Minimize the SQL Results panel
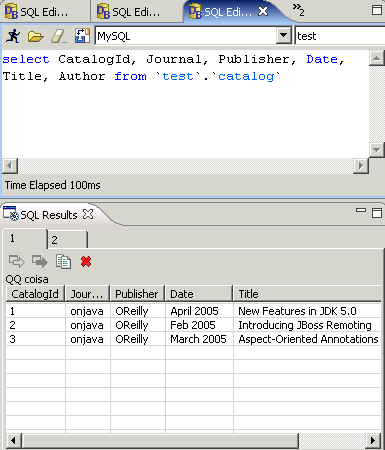 click(x=361, y=210)
